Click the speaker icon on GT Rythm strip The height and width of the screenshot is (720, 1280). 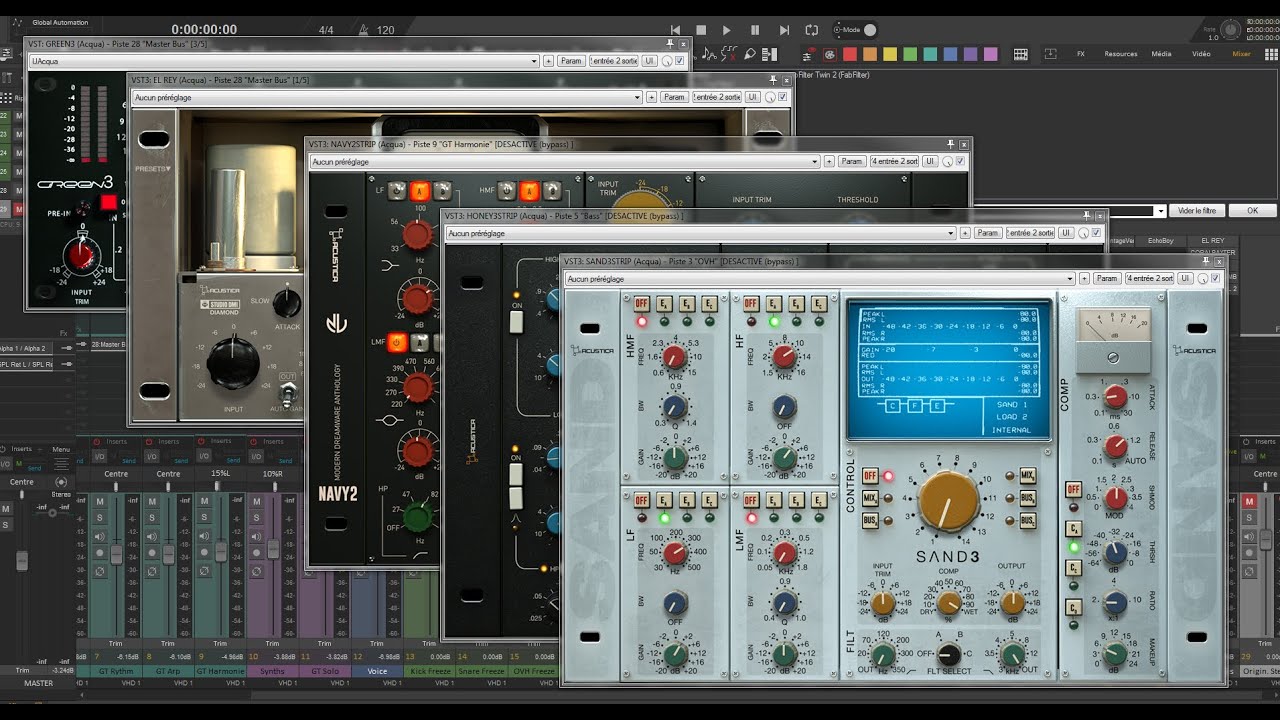click(100, 536)
